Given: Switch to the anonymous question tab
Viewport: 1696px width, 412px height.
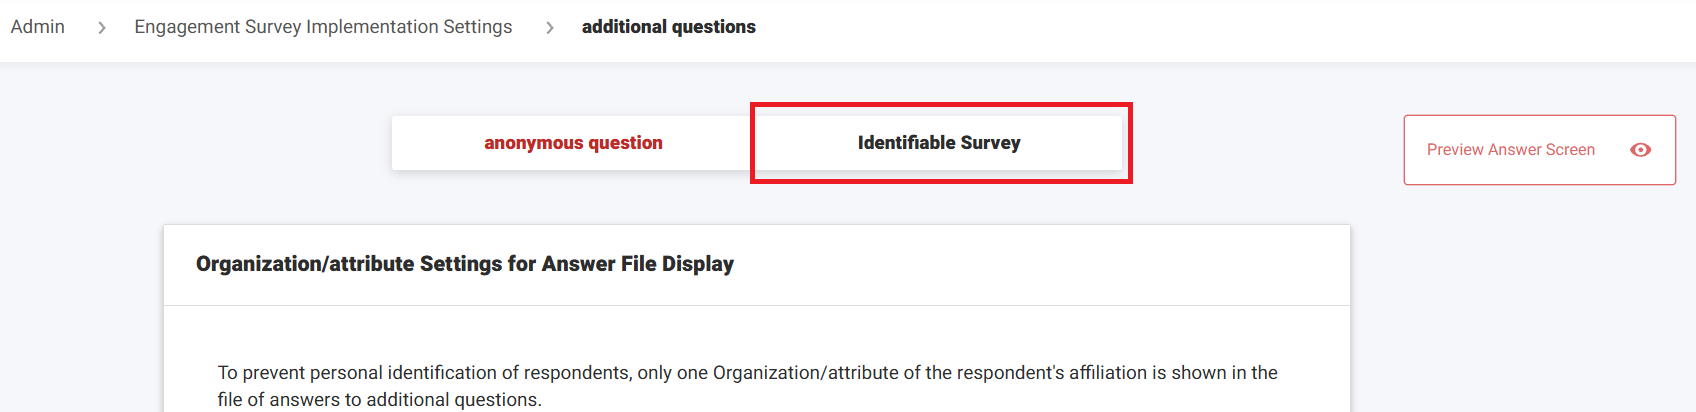Looking at the screenshot, I should [573, 143].
